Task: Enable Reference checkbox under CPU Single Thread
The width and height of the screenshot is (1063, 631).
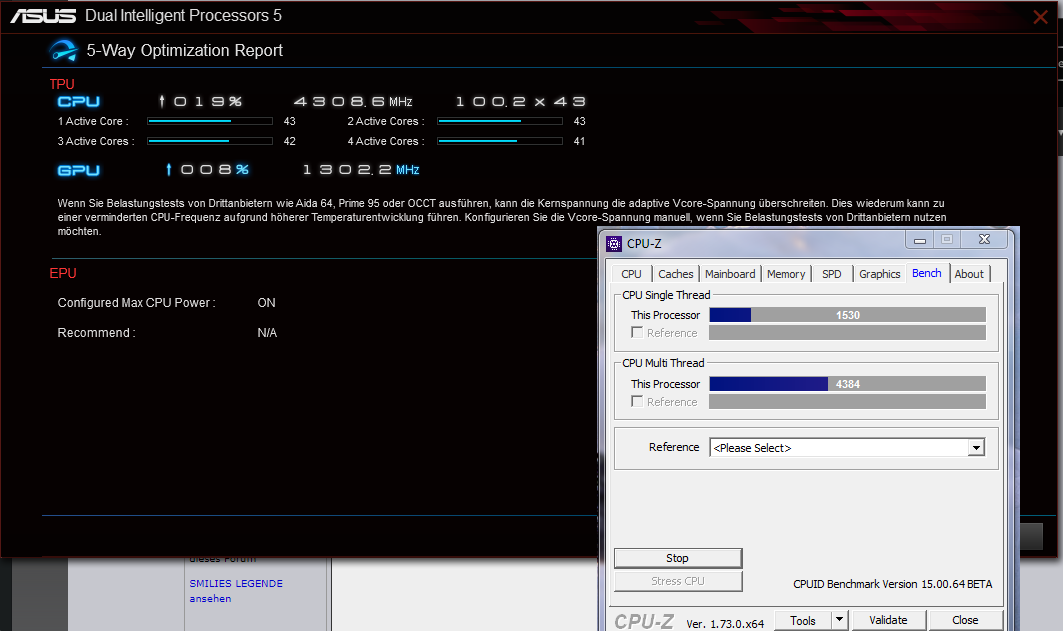Action: (x=637, y=332)
